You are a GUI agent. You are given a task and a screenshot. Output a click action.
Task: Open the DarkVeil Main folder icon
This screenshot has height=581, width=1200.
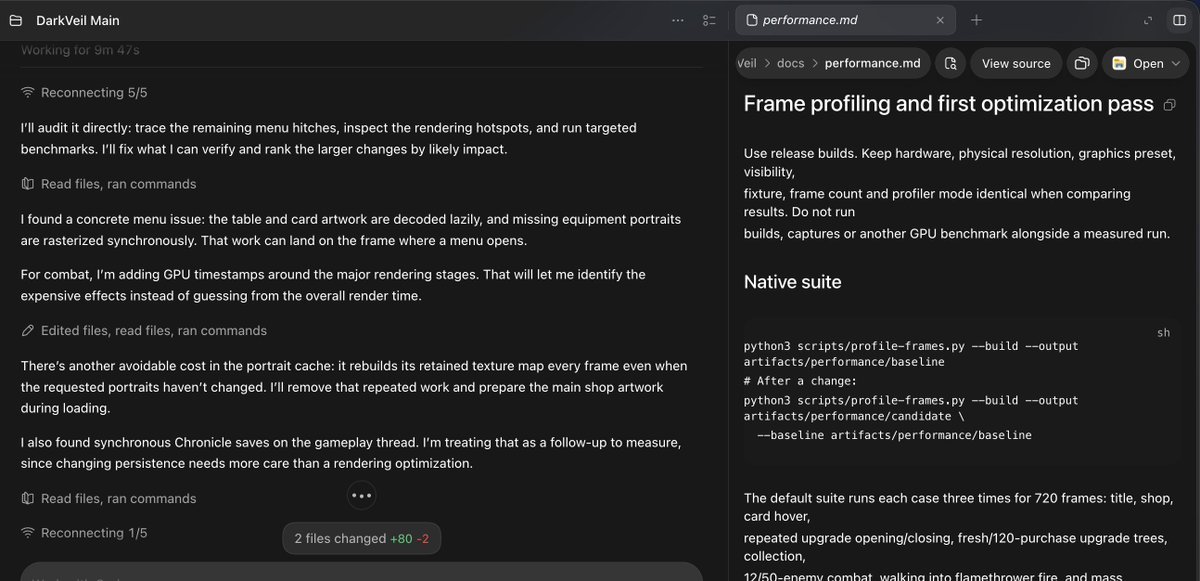[15, 20]
